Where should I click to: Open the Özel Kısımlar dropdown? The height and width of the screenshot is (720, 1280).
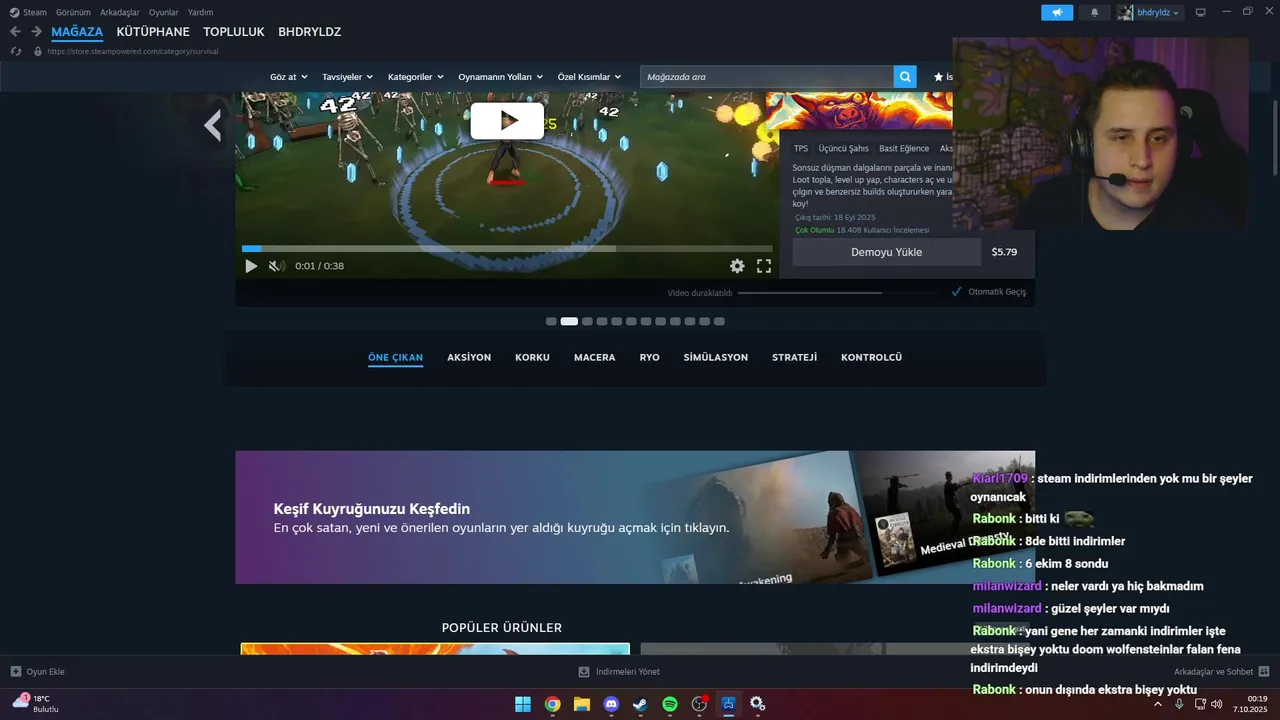pyautogui.click(x=589, y=77)
